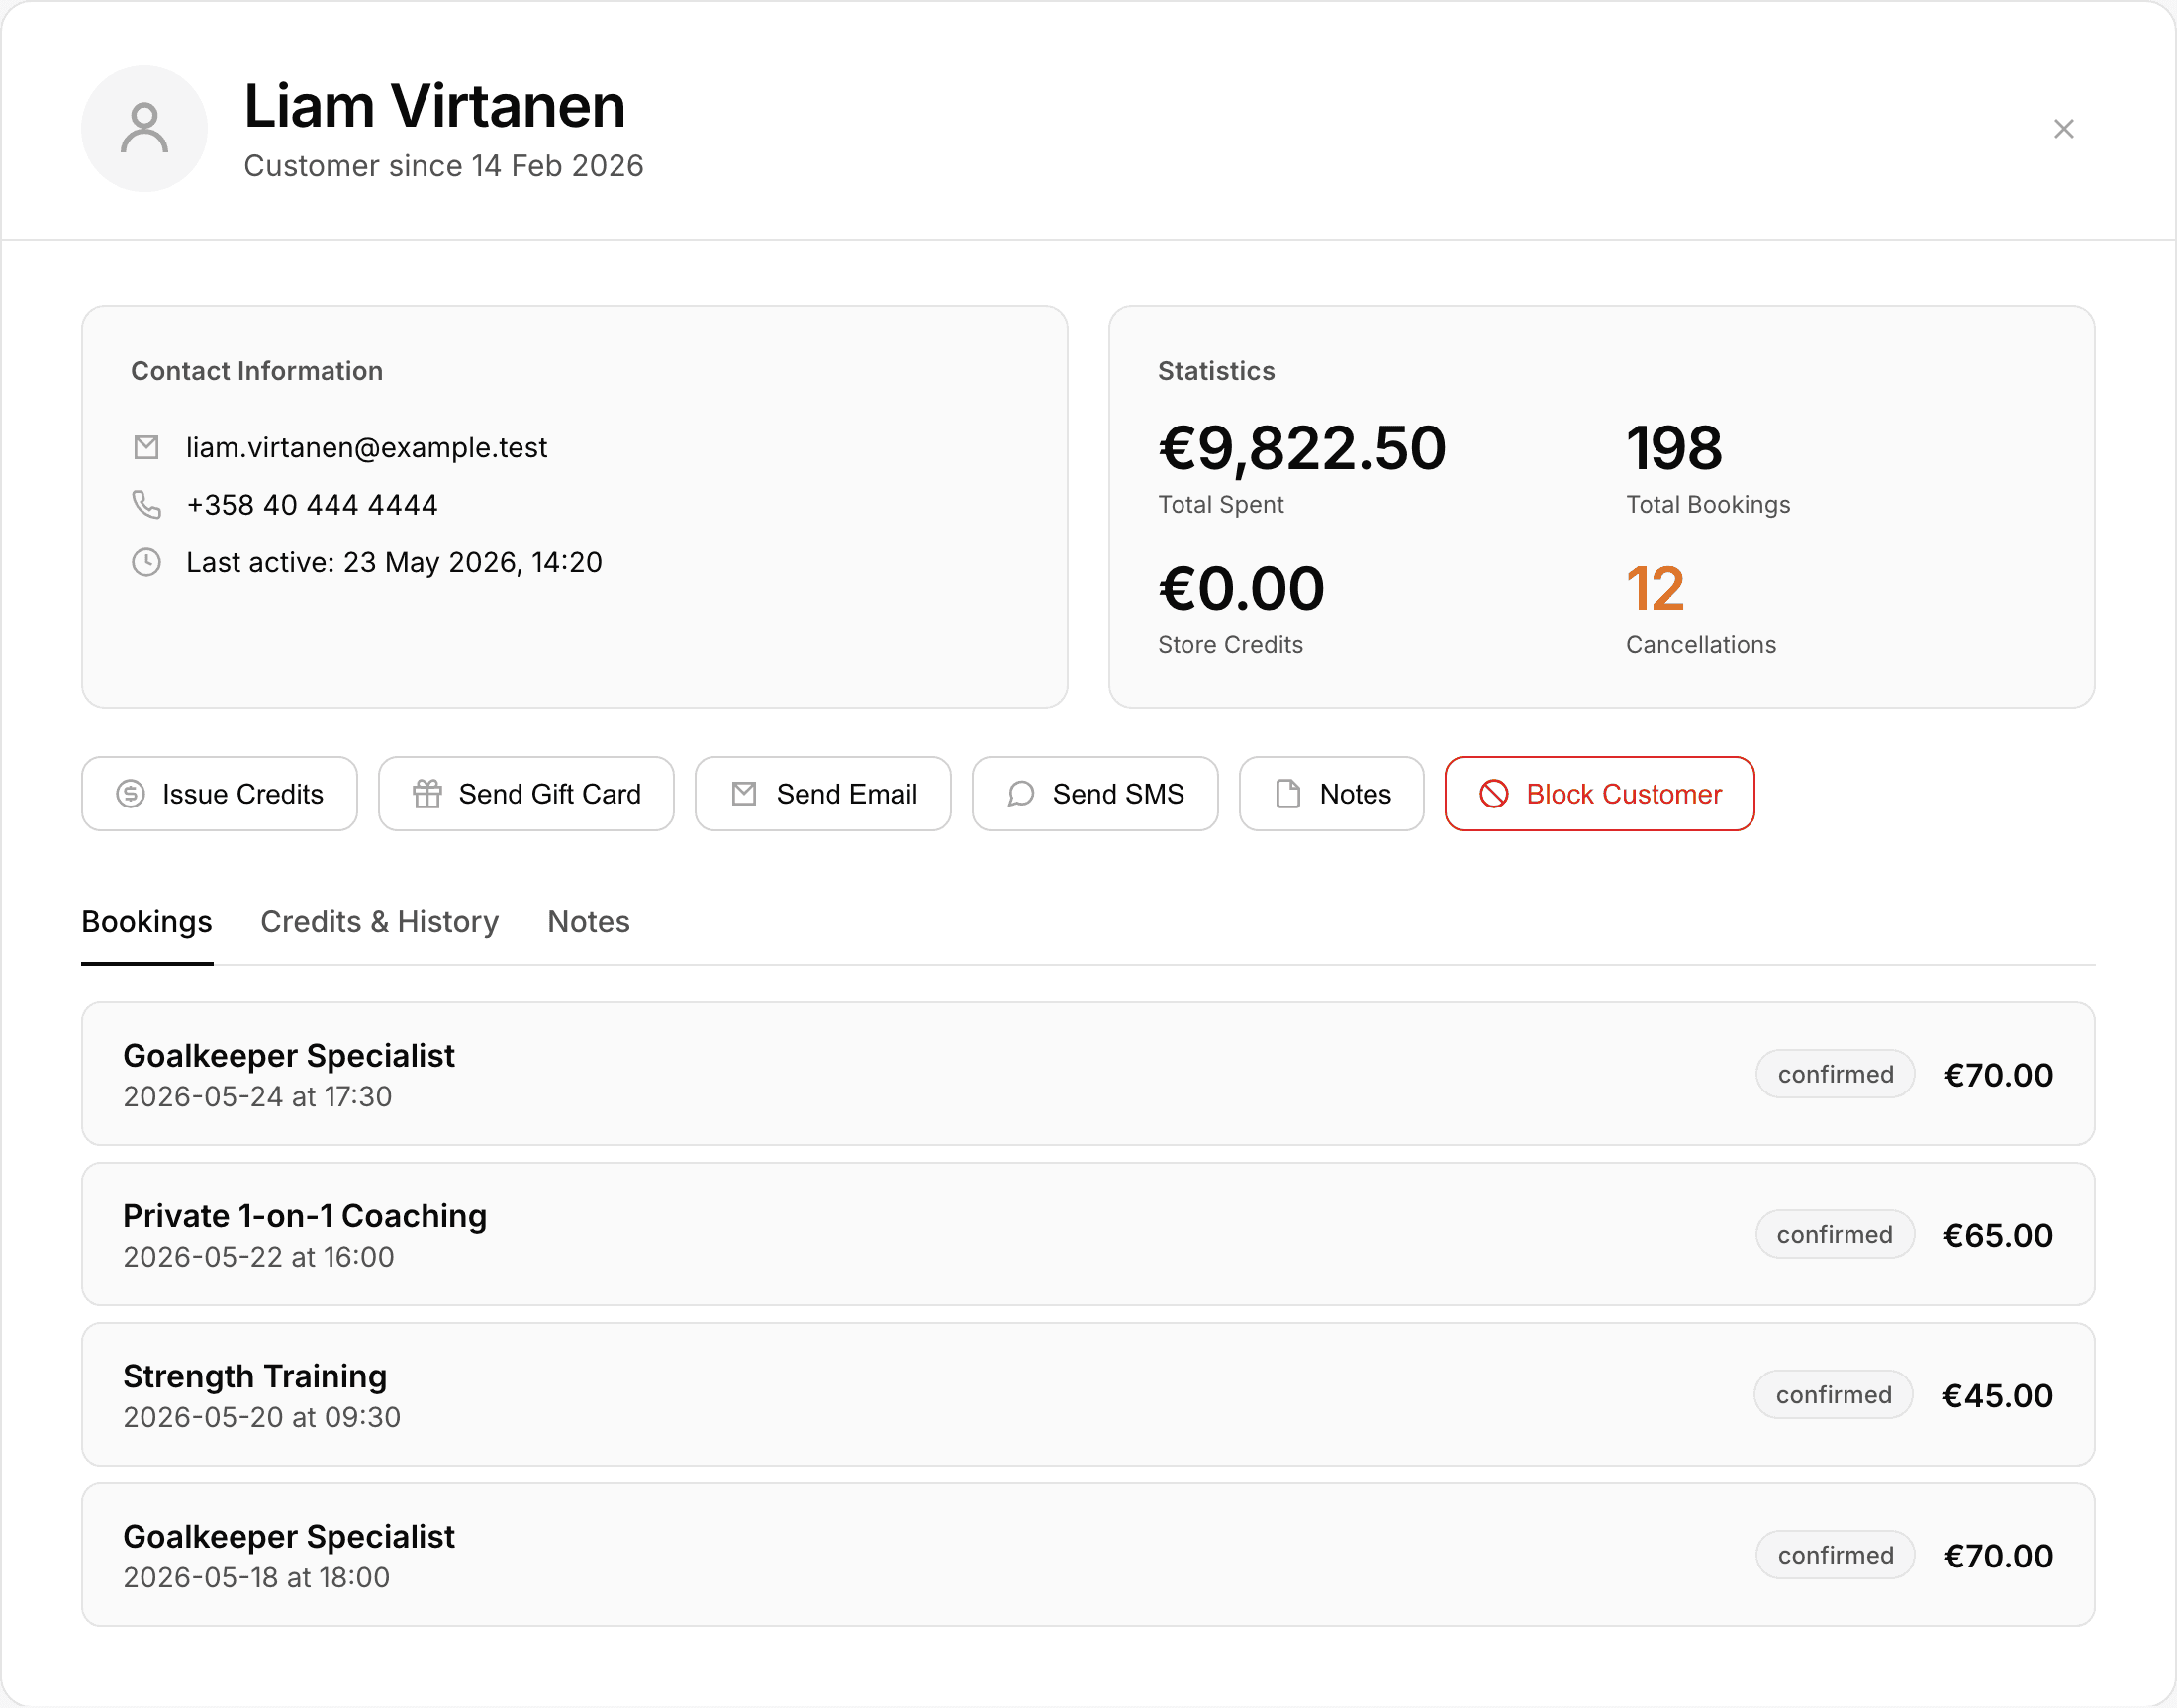Open the Private 1-on-1 Coaching booking
2177x1708 pixels.
(1088, 1234)
